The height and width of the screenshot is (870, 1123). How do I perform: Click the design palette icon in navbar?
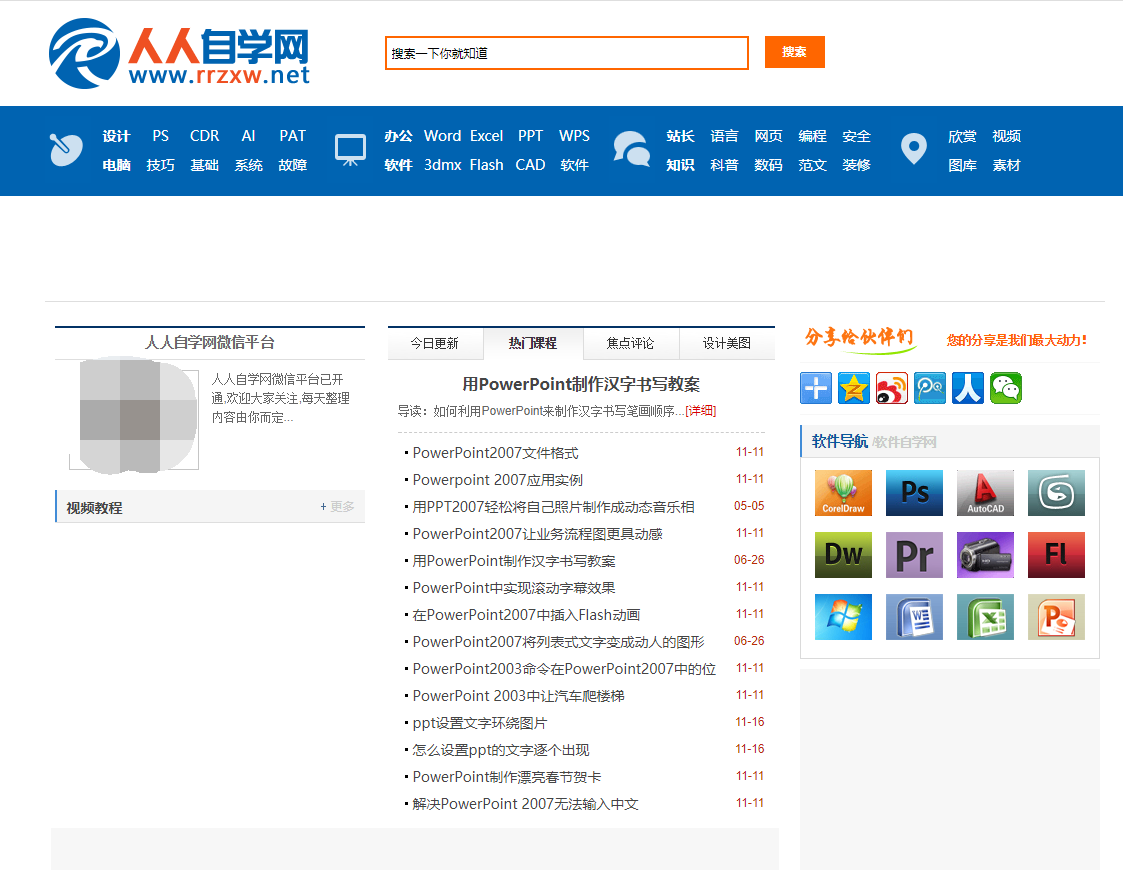point(66,150)
